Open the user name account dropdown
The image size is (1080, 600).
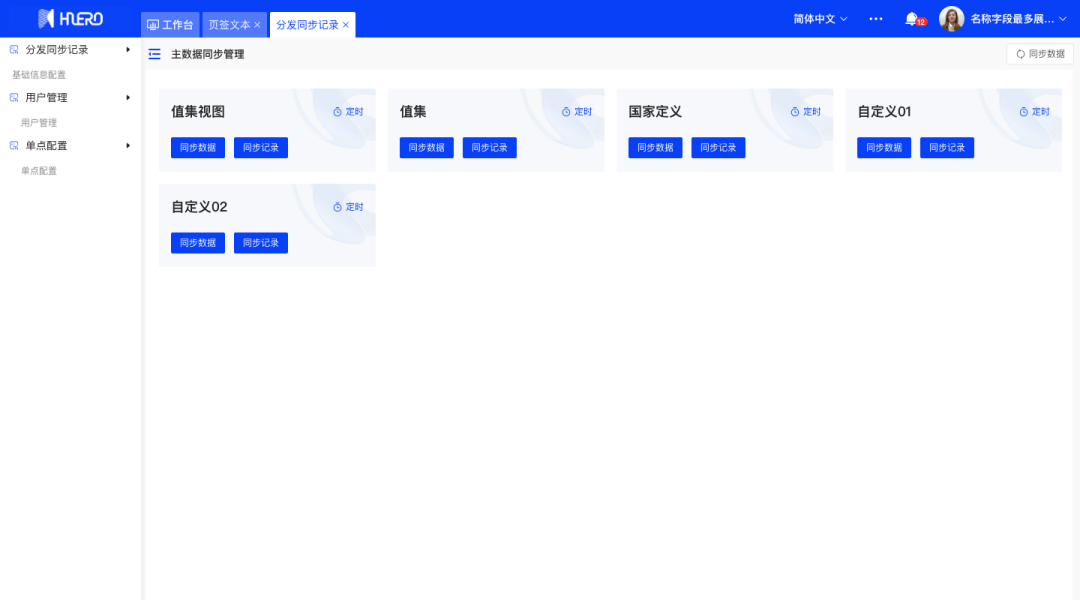(x=1018, y=19)
